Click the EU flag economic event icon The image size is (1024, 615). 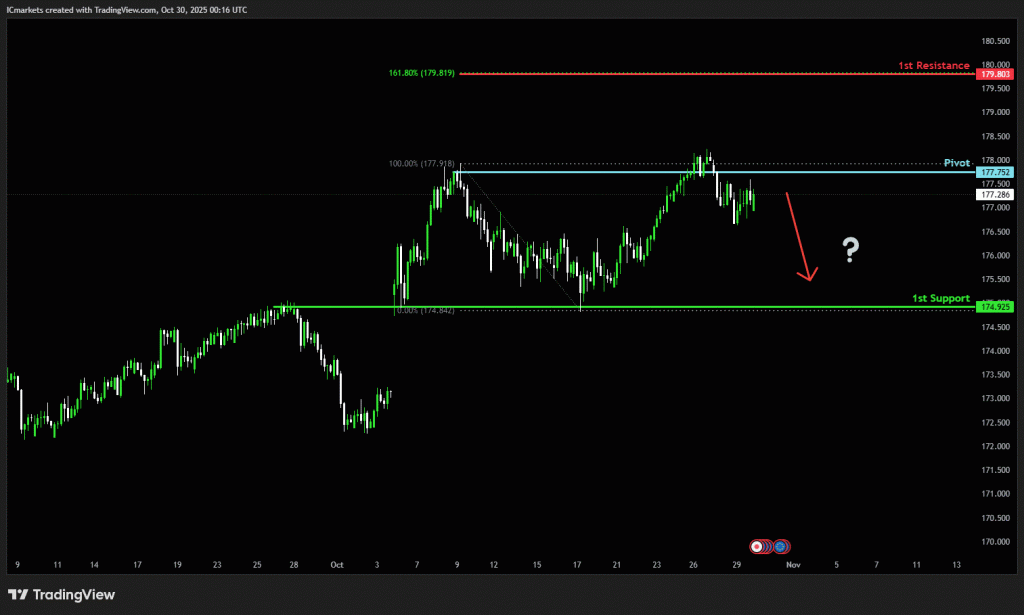[x=781, y=546]
